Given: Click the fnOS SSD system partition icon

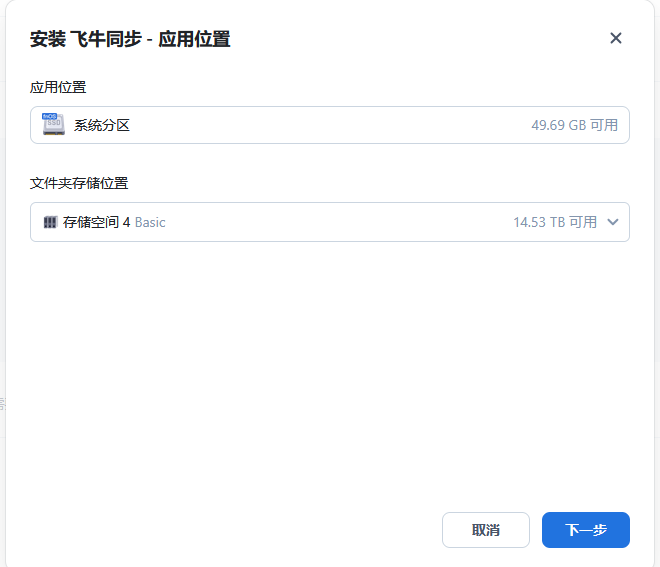Looking at the screenshot, I should click(x=53, y=124).
